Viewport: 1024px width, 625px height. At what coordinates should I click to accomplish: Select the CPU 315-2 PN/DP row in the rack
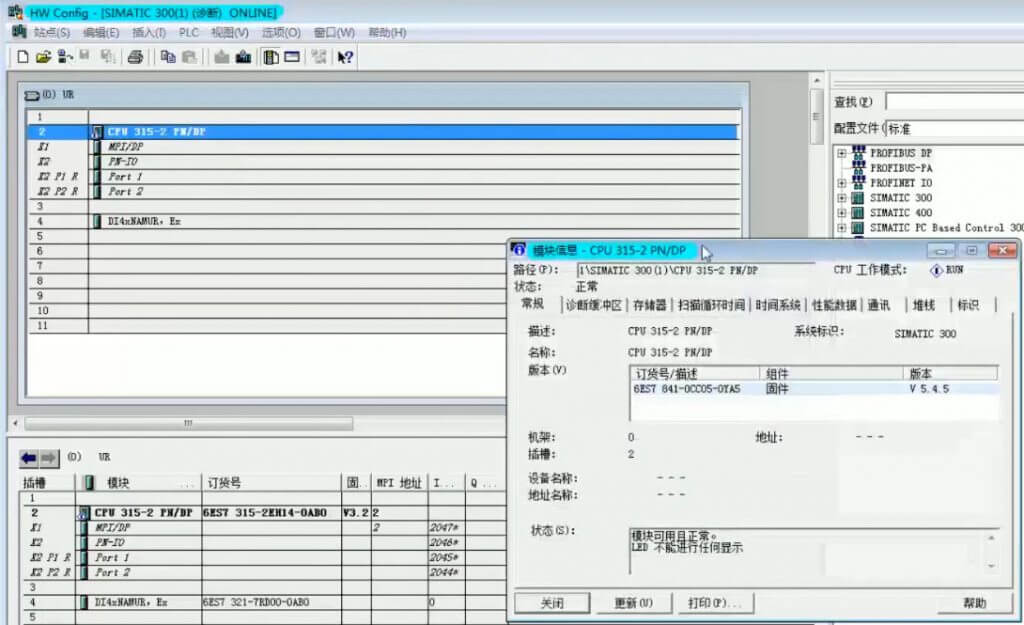[383, 132]
